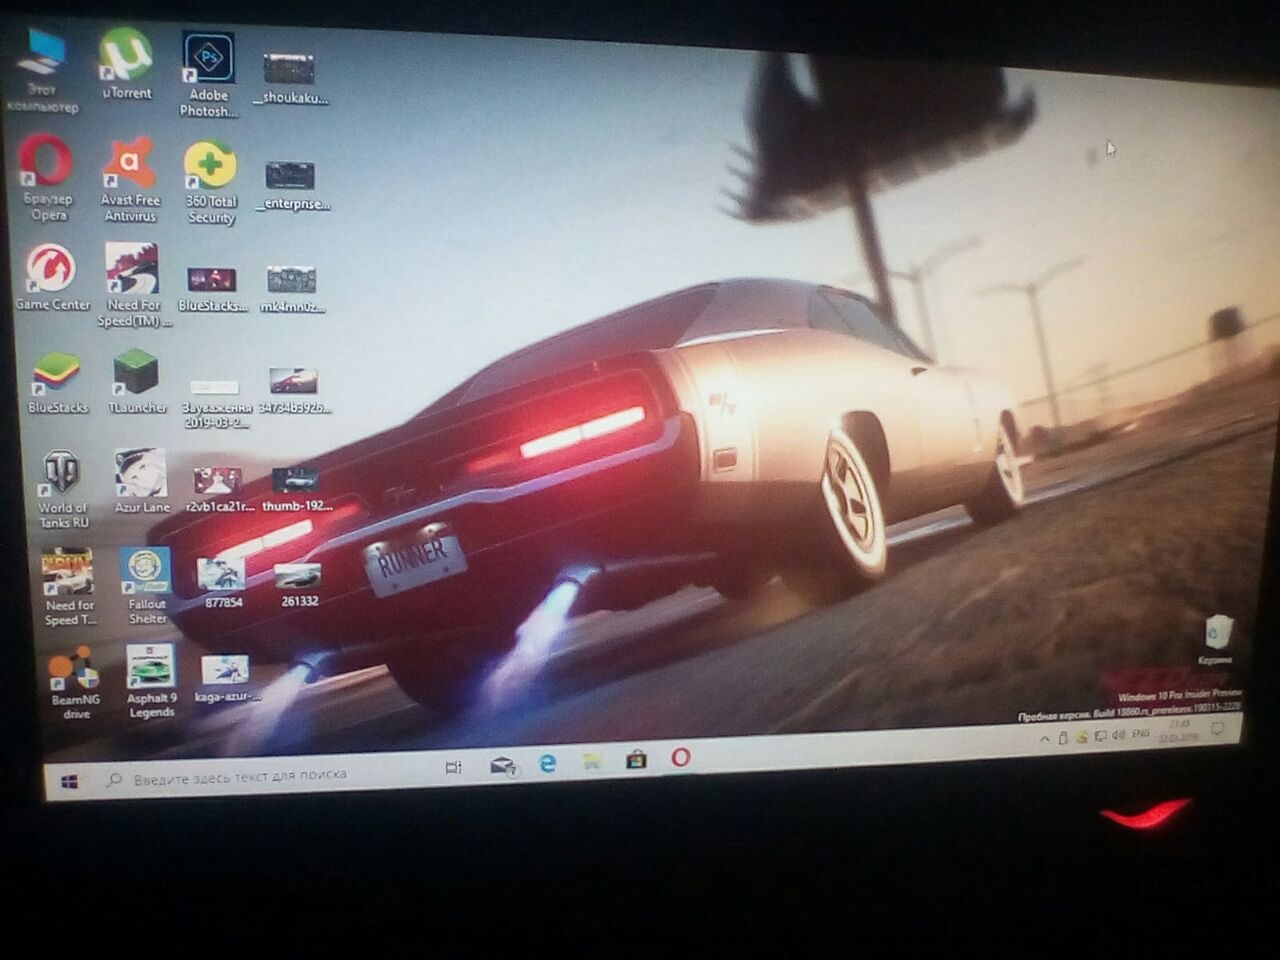Open the taskbar clock and date
Image resolution: width=1280 pixels, height=960 pixels.
pyautogui.click(x=1181, y=730)
